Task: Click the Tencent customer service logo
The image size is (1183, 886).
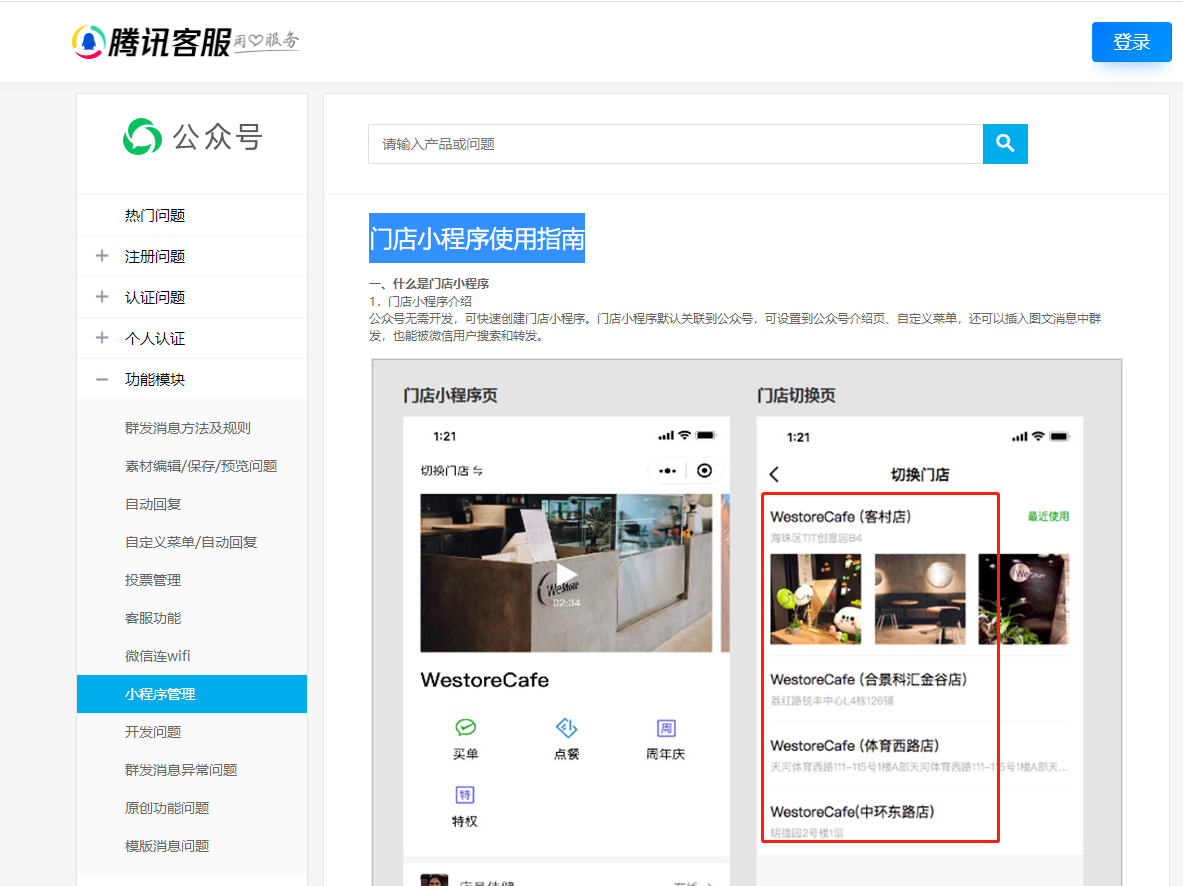Action: click(152, 42)
